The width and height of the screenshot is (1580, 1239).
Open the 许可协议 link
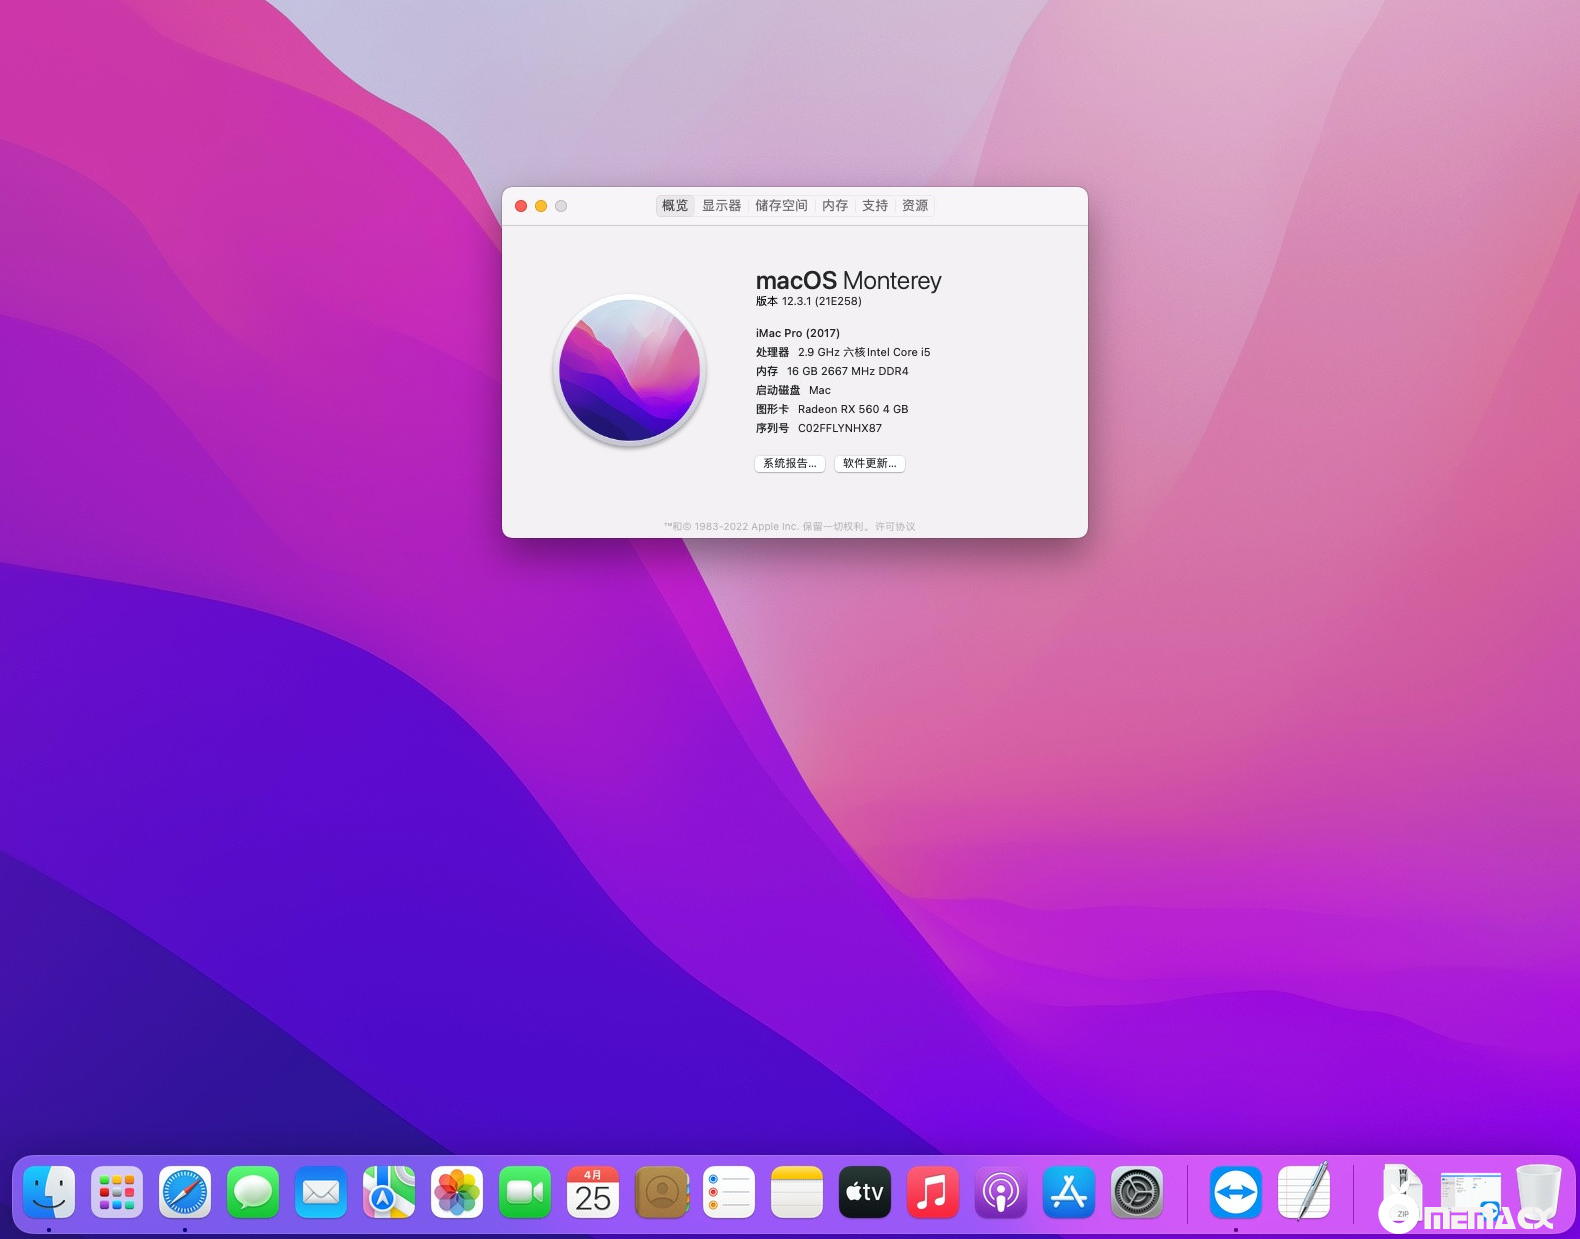[x=895, y=526]
